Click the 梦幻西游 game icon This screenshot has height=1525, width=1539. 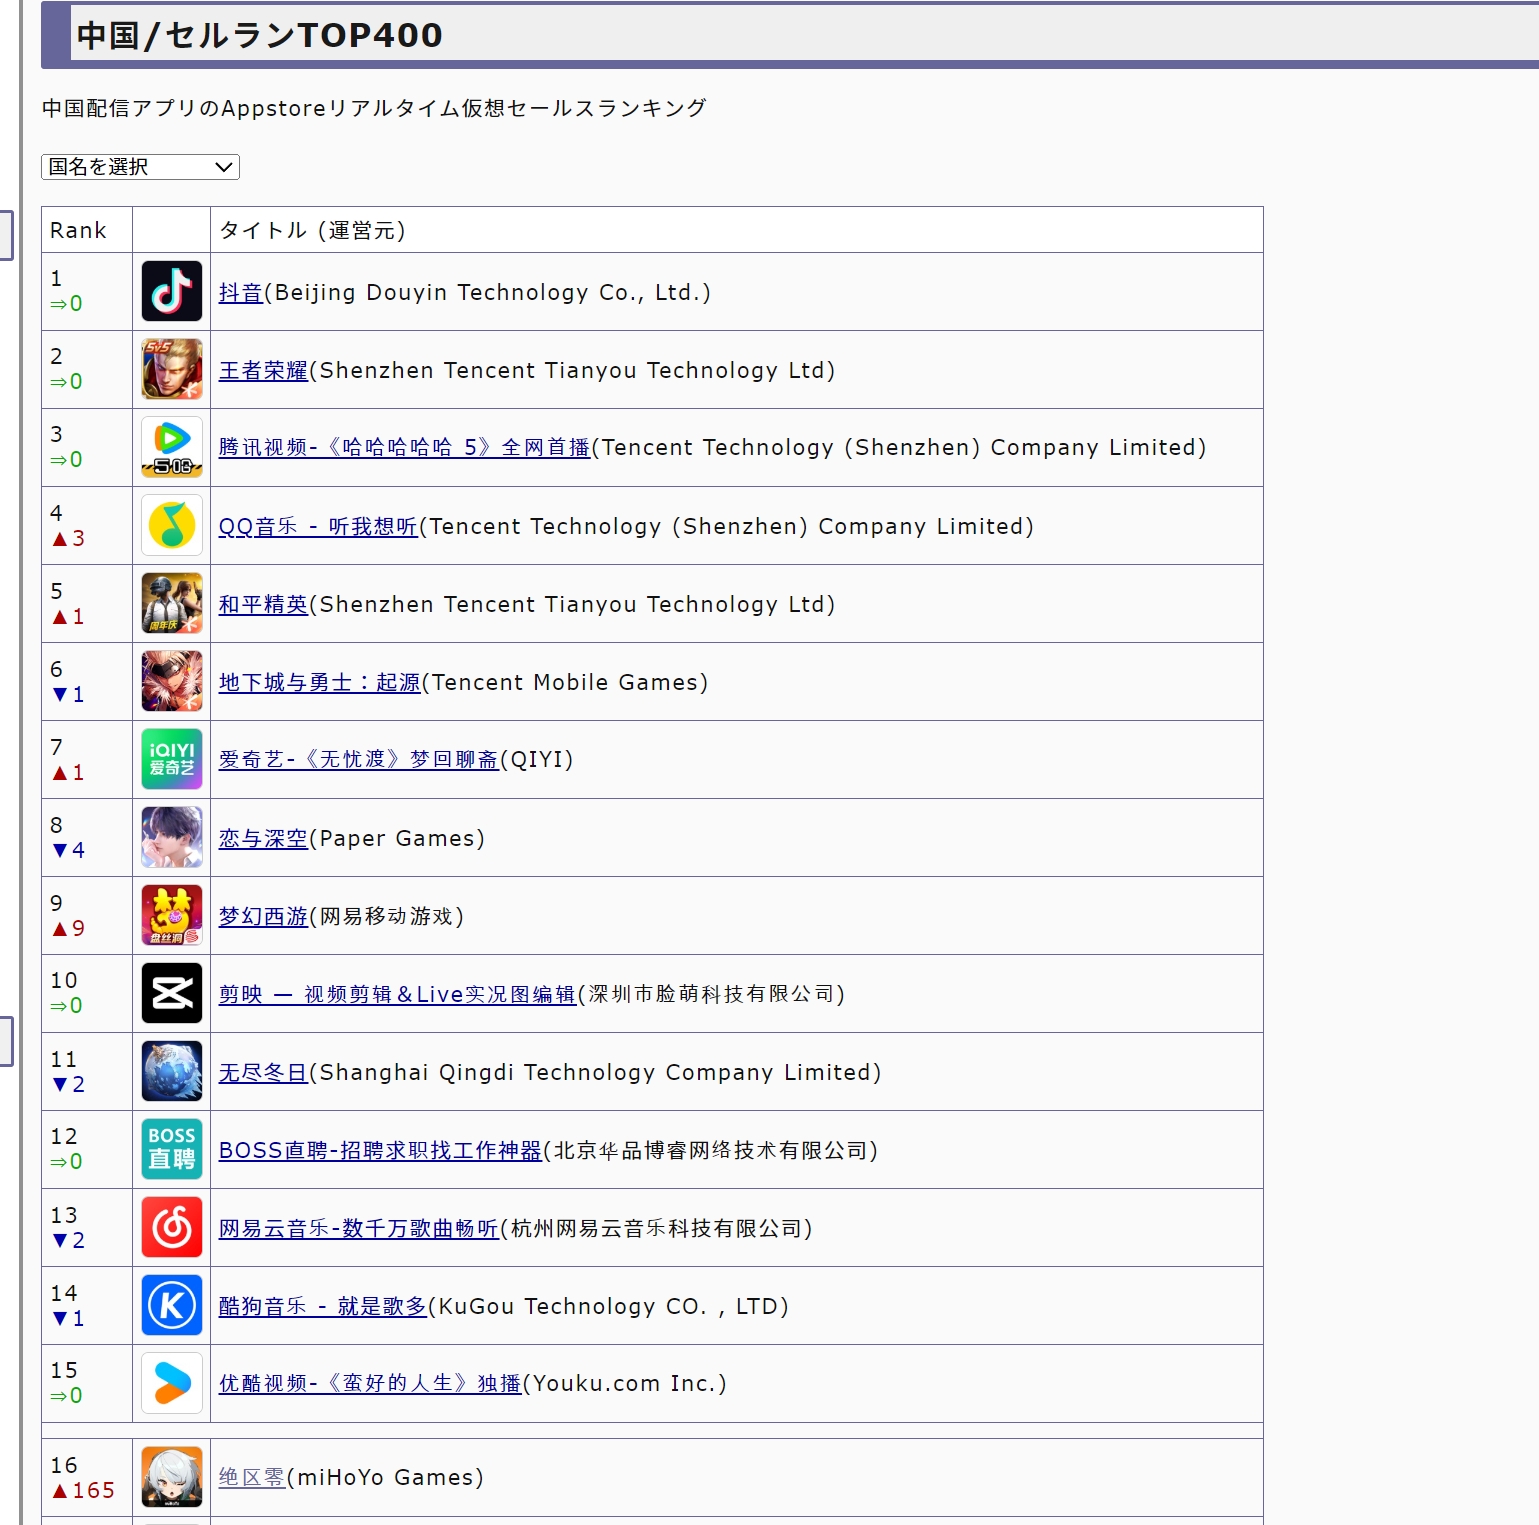click(x=172, y=915)
